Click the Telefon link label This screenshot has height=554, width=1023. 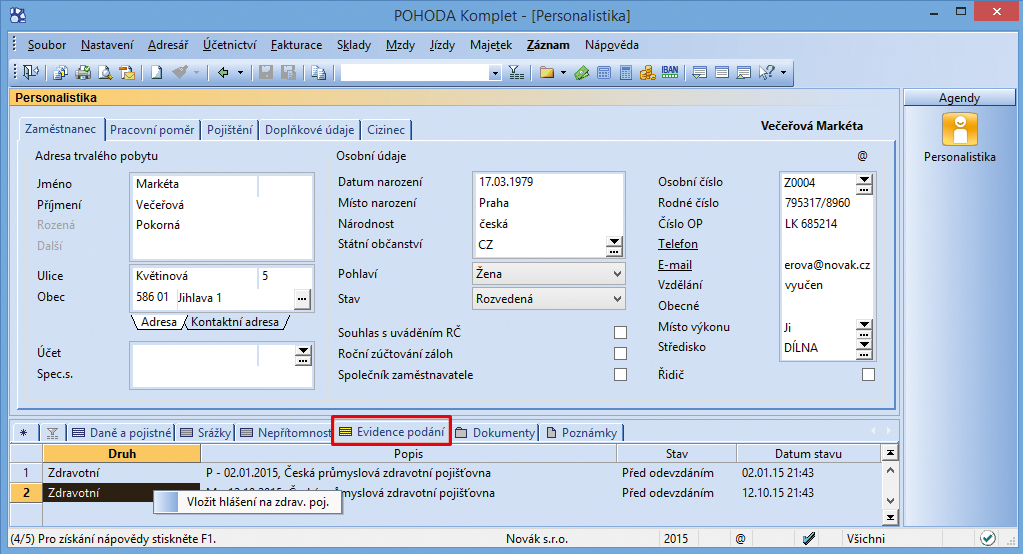coord(678,244)
